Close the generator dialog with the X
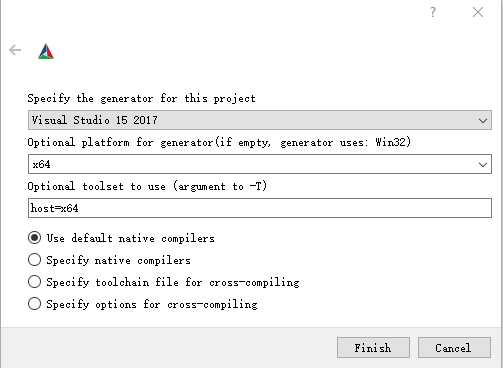 (478, 12)
